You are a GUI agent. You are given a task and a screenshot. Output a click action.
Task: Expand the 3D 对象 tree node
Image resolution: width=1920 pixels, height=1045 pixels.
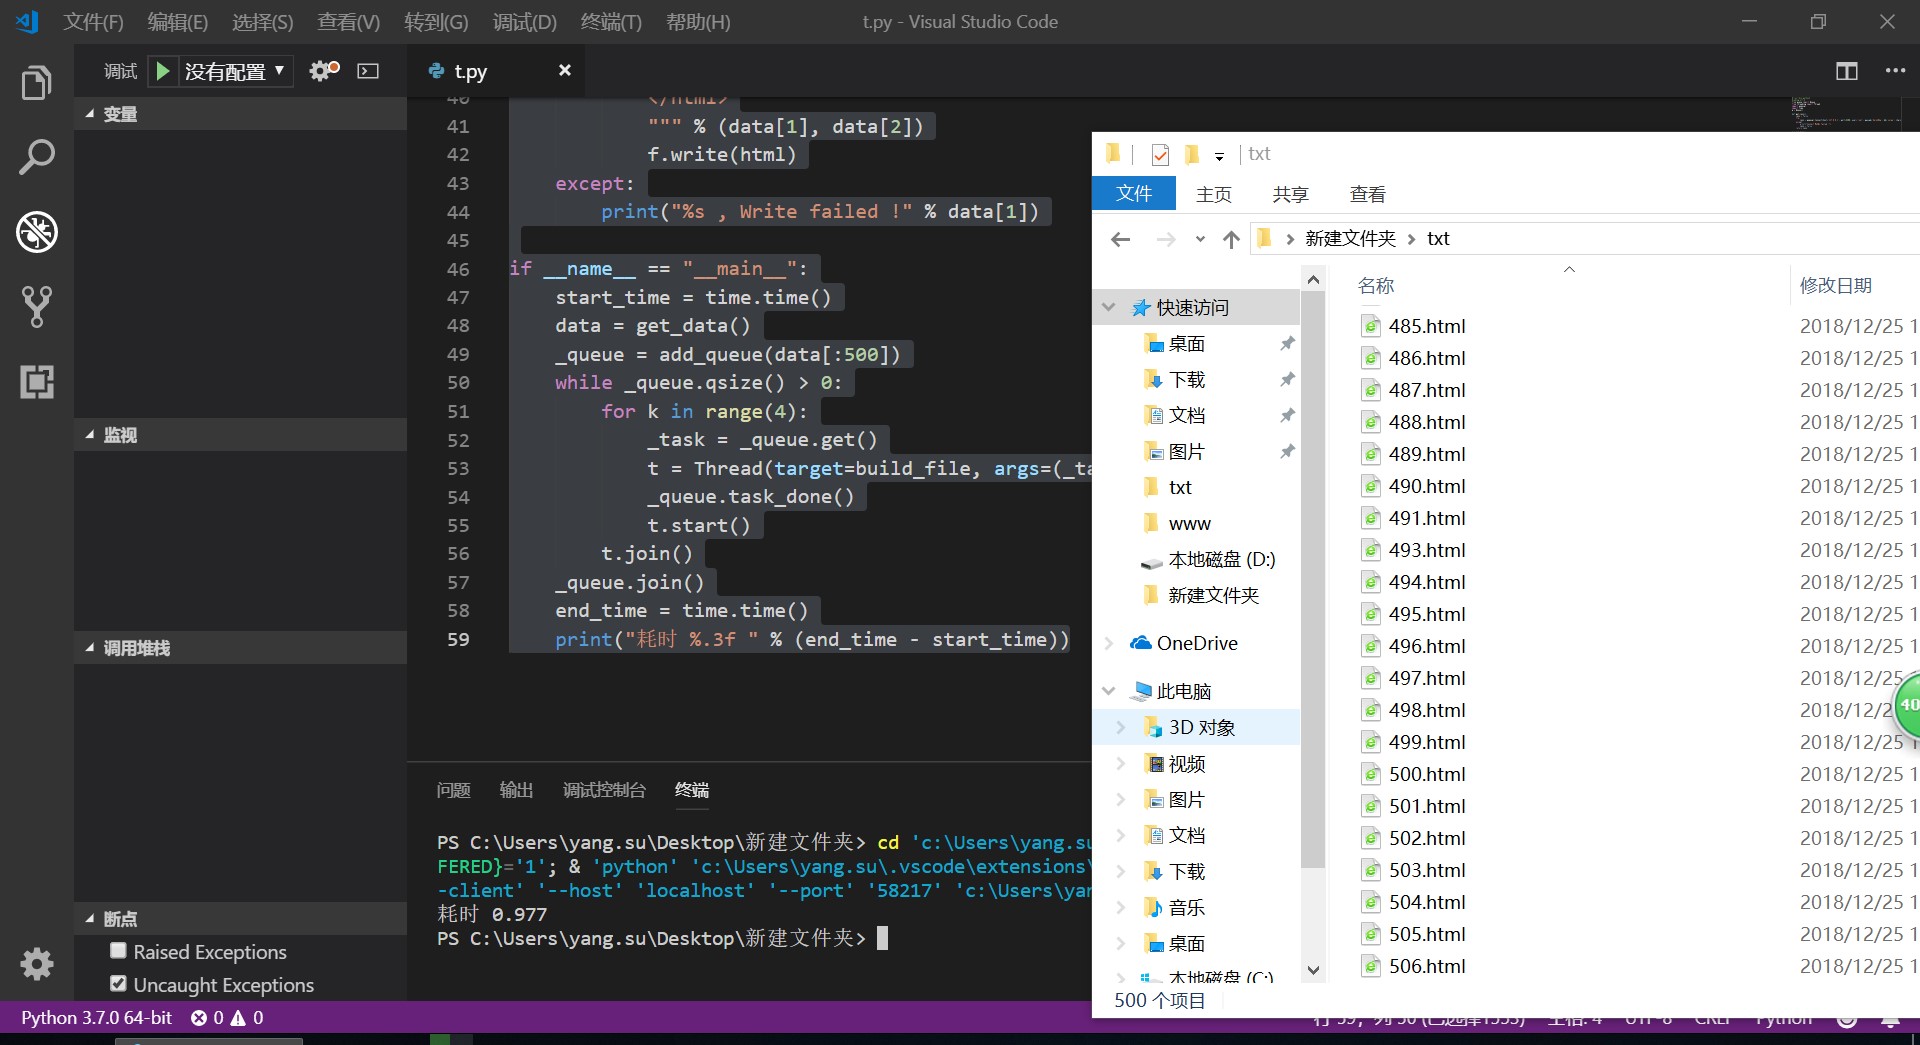coord(1120,728)
